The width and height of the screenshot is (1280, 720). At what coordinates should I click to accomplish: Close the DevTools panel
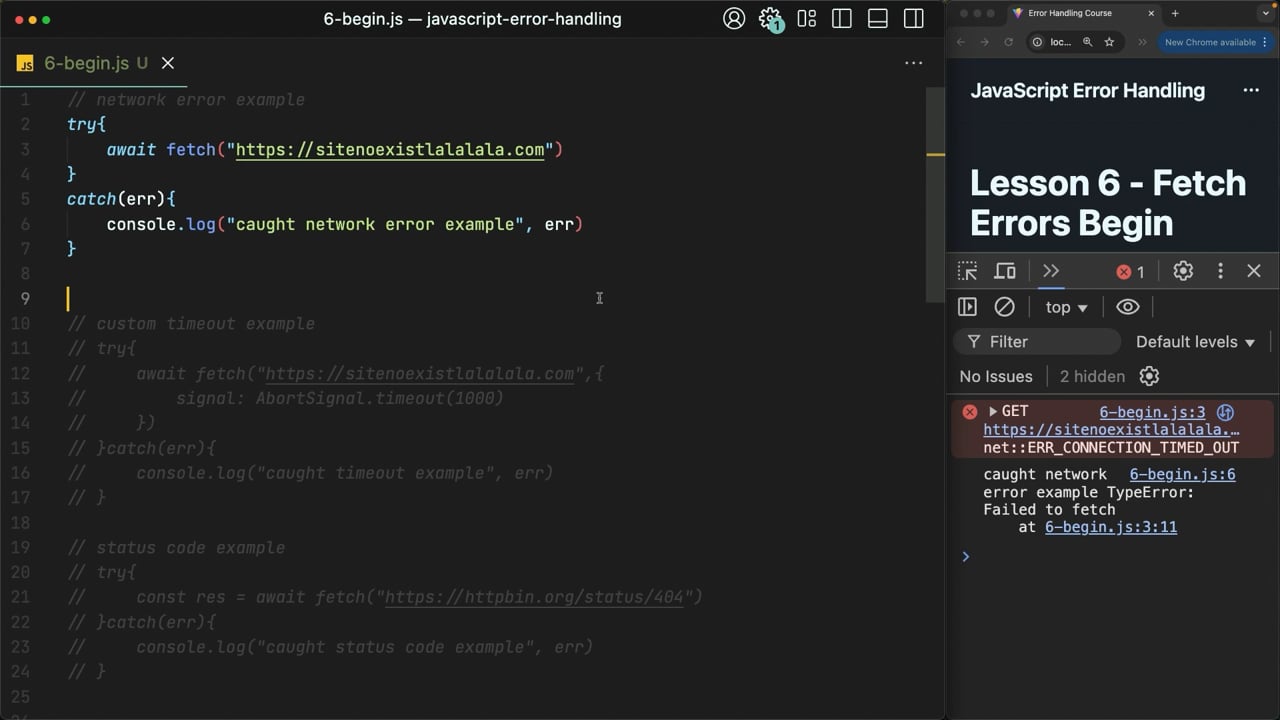click(1254, 271)
